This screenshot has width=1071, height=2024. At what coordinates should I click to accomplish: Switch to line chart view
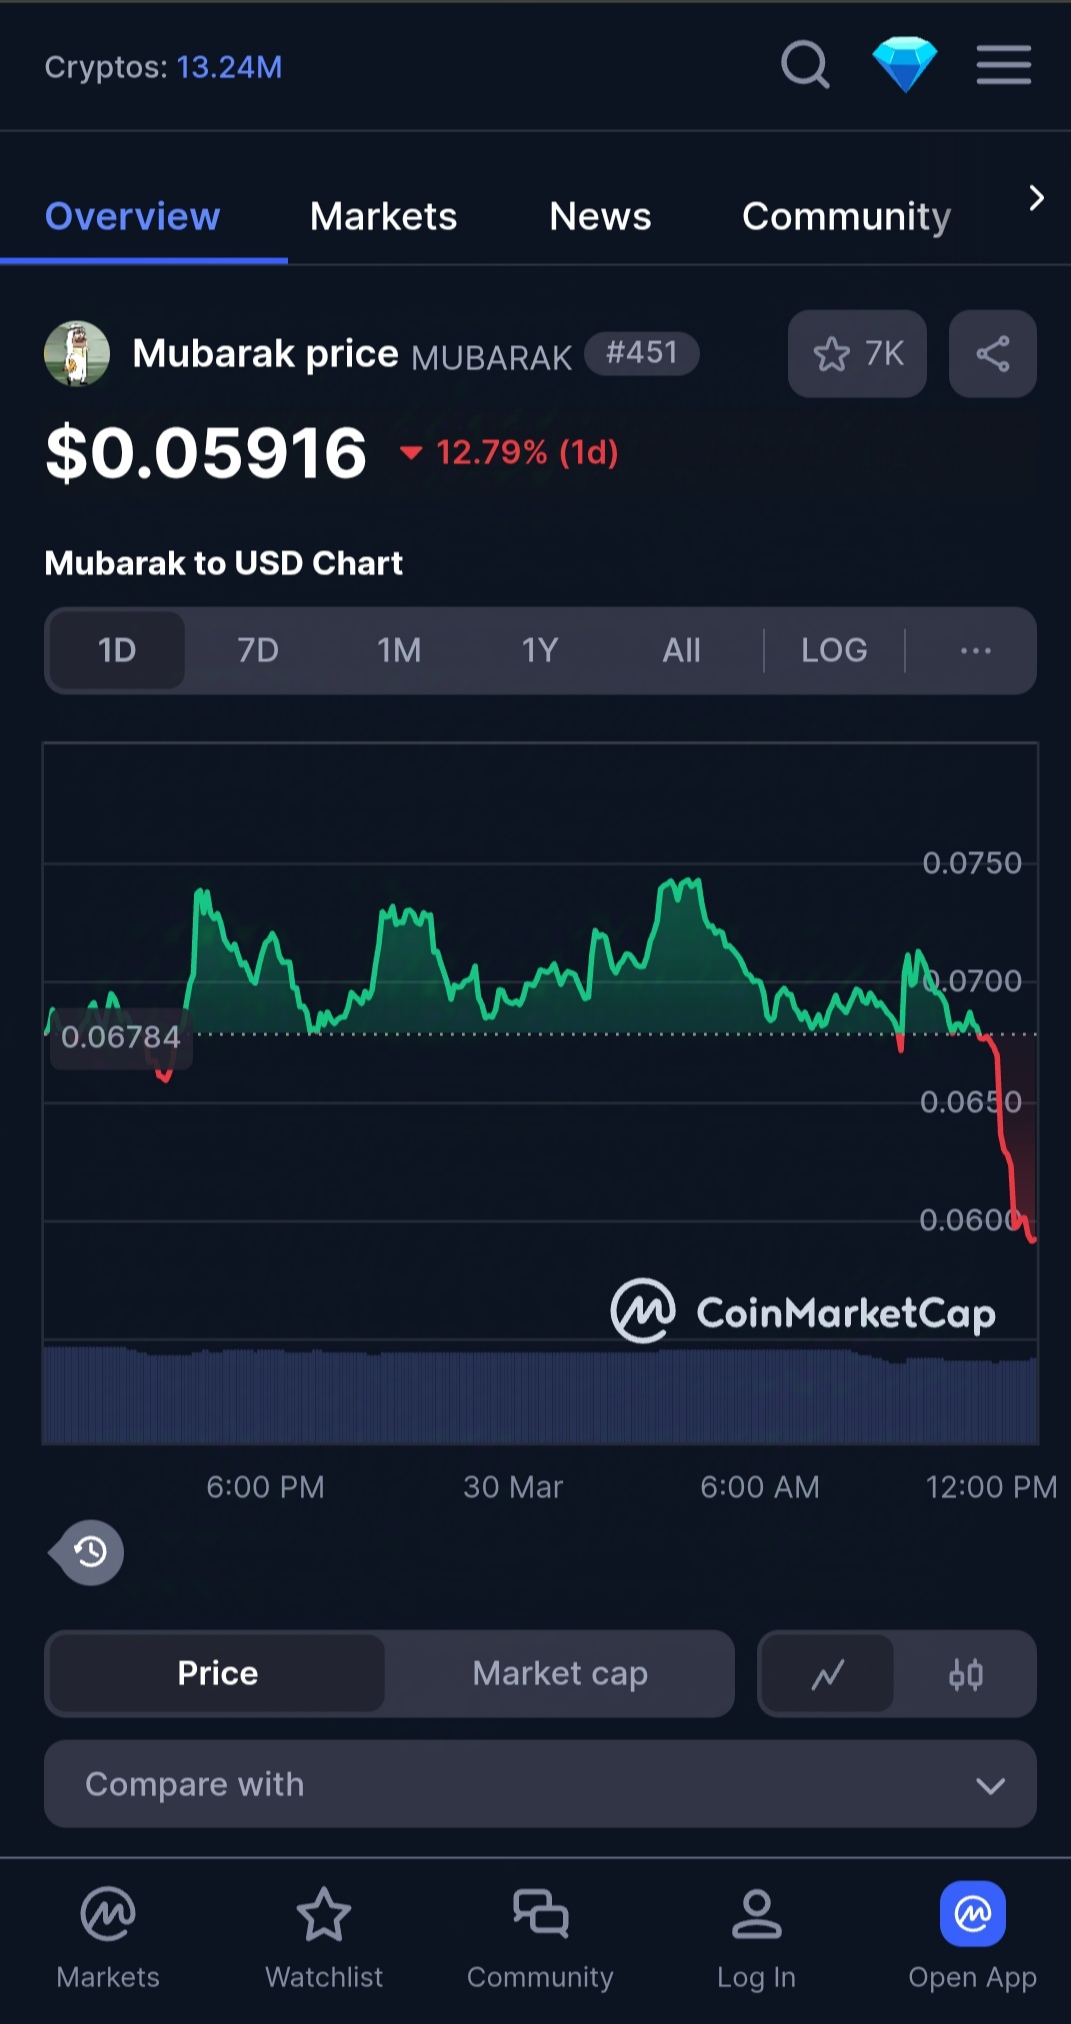(x=827, y=1674)
